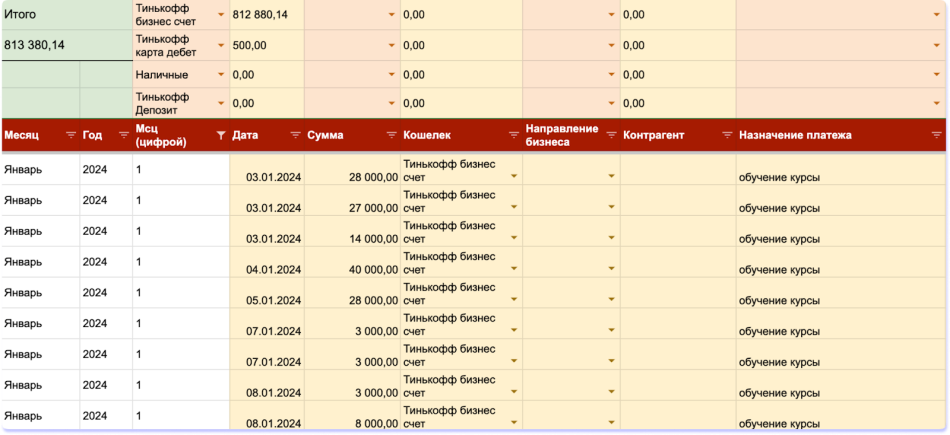
Task: Expand the Тинькофф карта дебет dropdown
Action: [x=220, y=46]
